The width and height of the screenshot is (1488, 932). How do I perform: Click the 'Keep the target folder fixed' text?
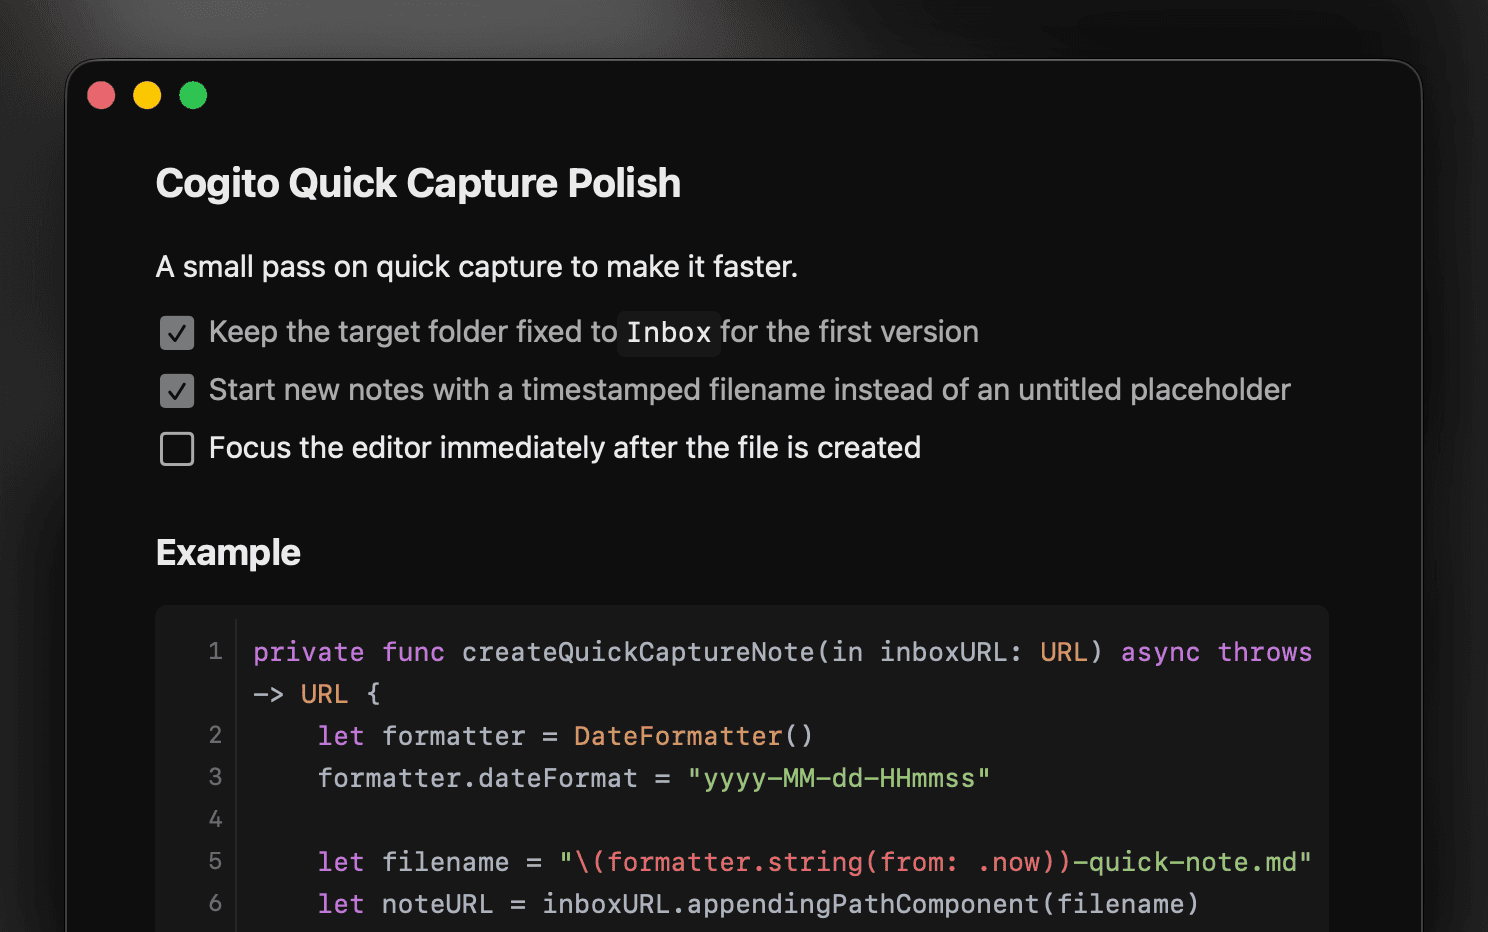coord(413,332)
